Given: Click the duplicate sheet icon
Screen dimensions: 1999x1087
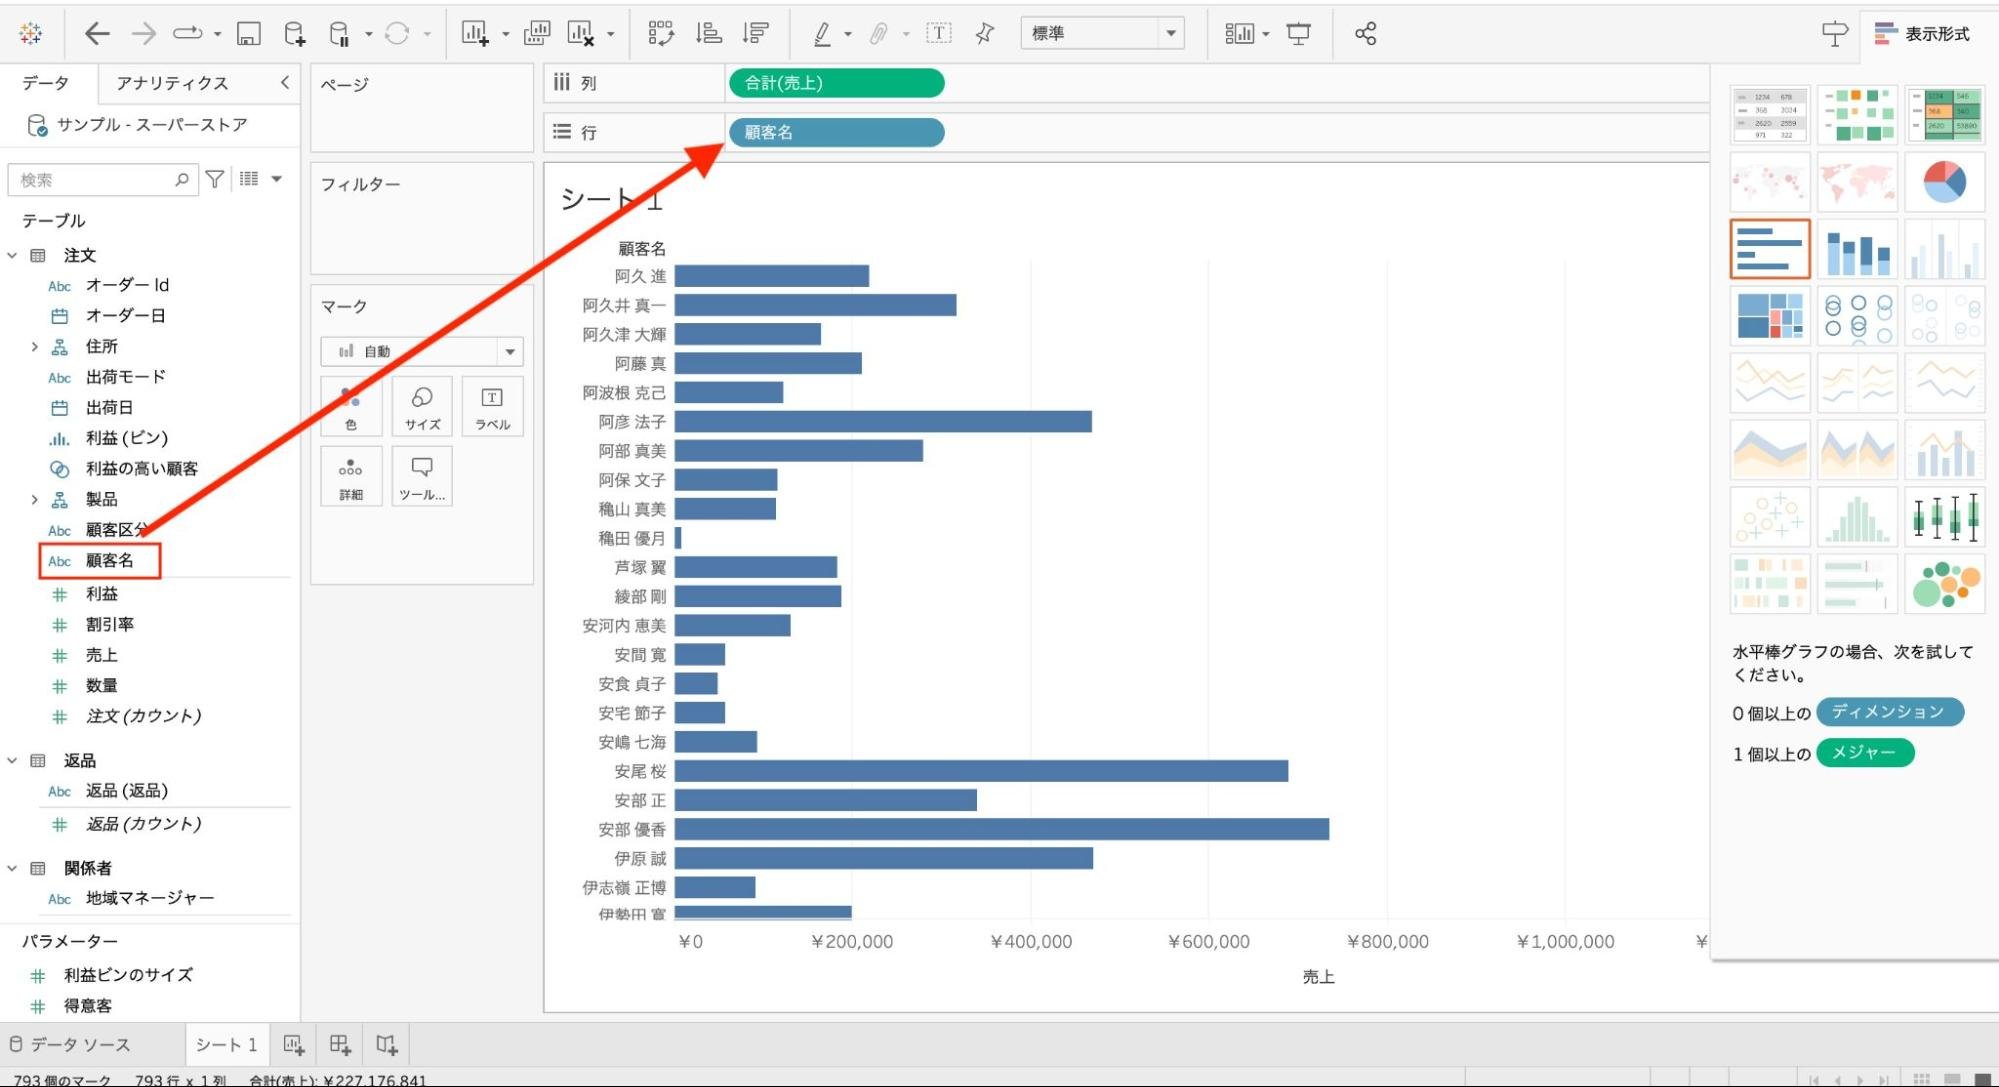Looking at the screenshot, I should (537, 33).
